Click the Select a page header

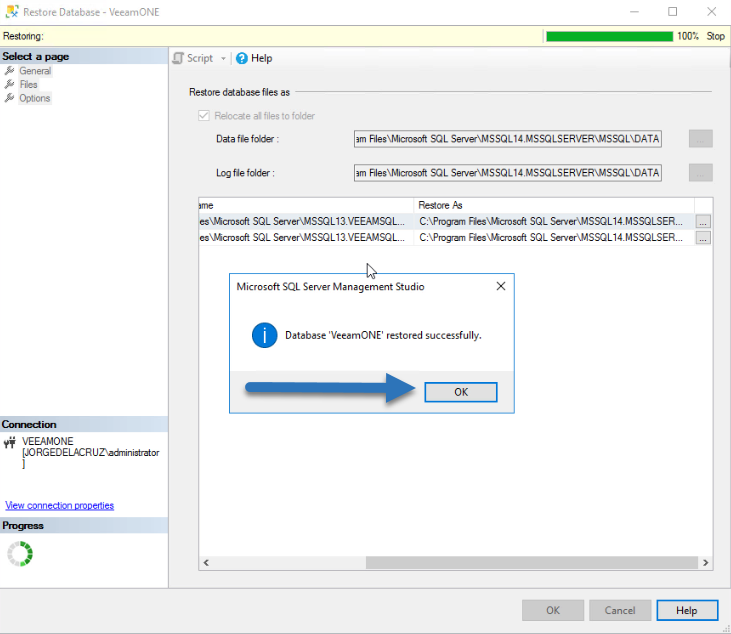pos(84,56)
